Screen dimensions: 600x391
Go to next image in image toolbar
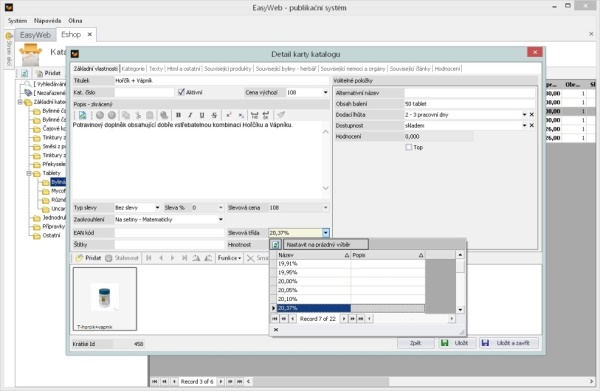click(x=173, y=258)
